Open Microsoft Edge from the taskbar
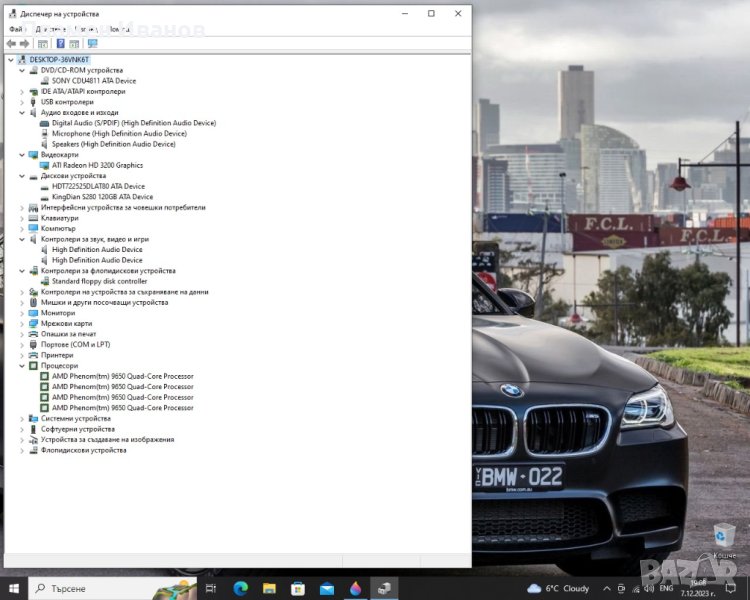 pos(240,588)
